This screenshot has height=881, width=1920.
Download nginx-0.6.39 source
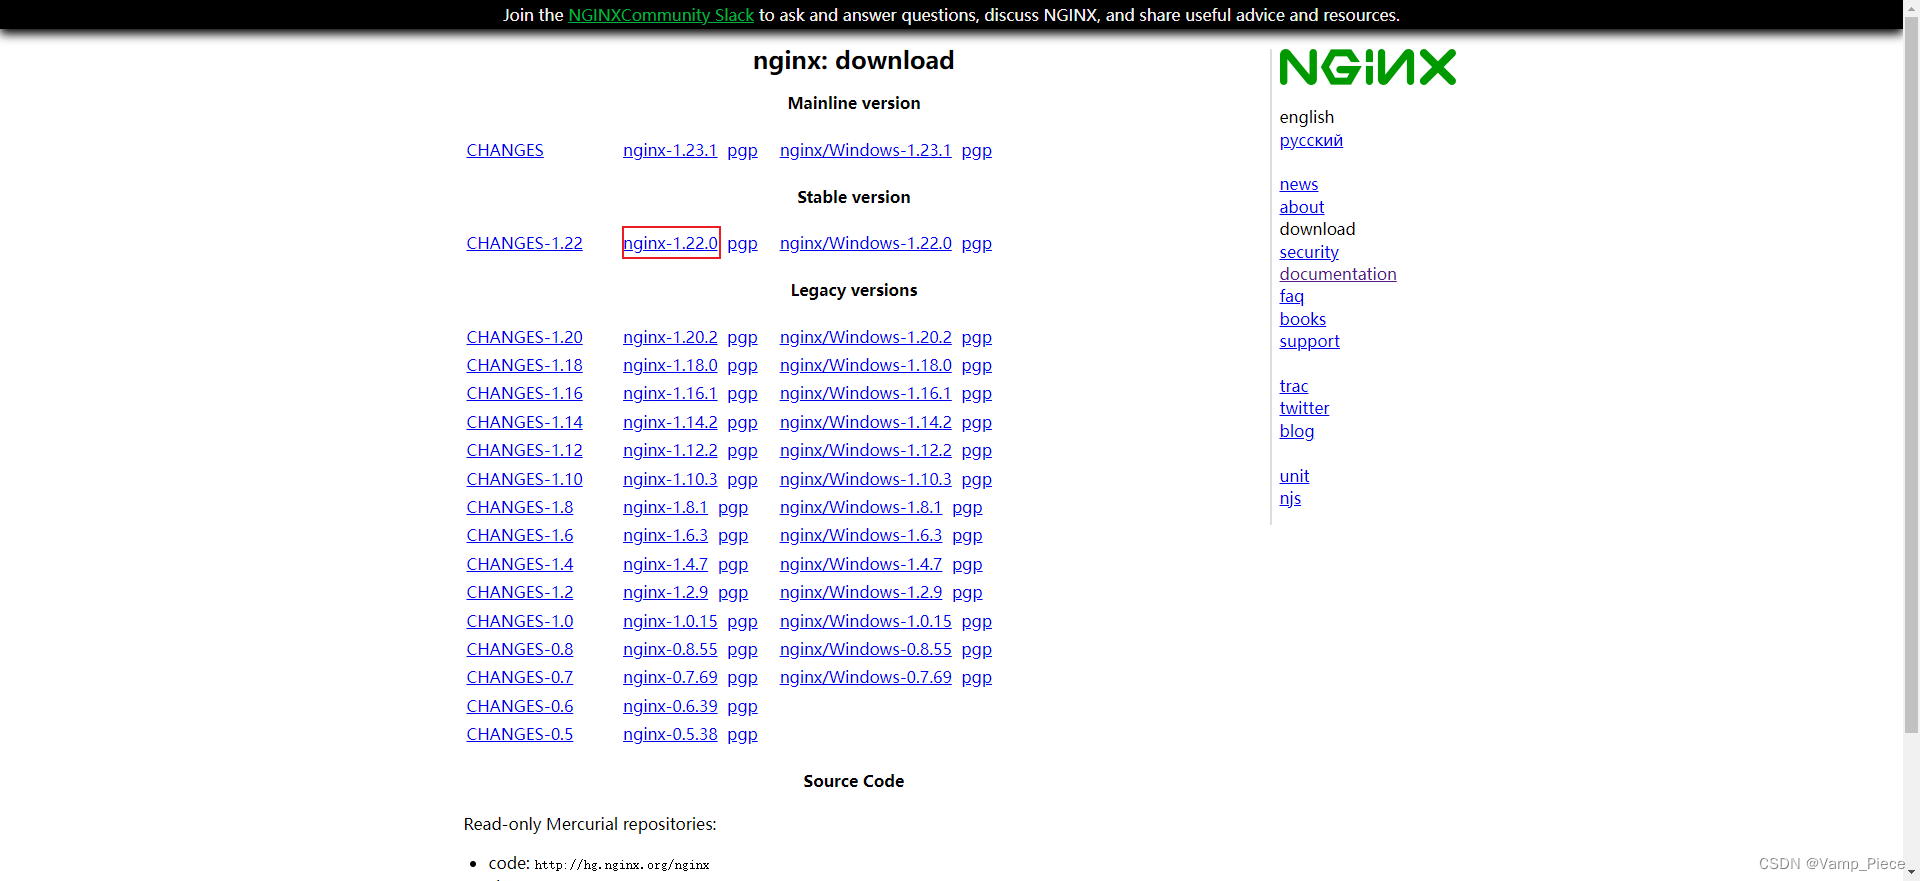coord(670,706)
